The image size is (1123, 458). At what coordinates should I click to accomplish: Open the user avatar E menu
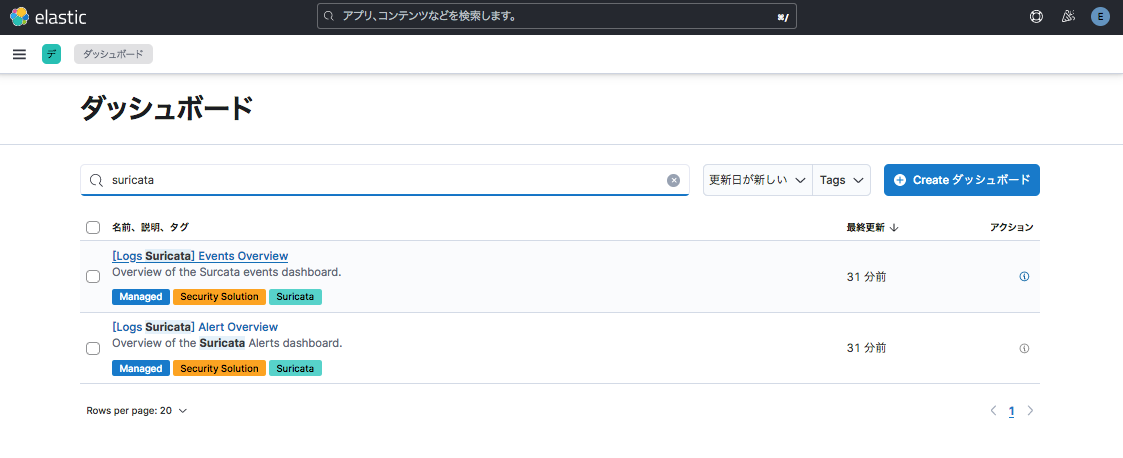coord(1100,17)
